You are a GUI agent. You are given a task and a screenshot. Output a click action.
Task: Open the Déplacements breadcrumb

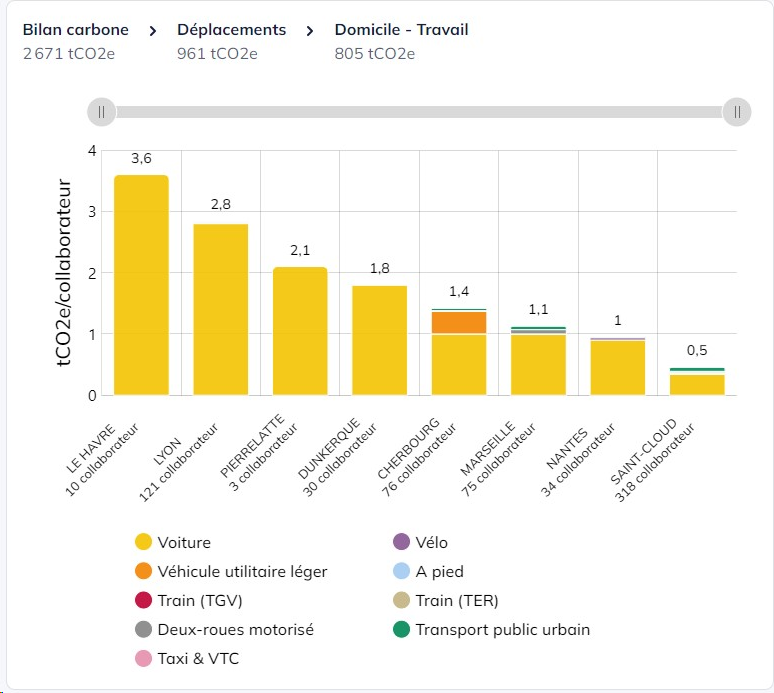point(232,30)
